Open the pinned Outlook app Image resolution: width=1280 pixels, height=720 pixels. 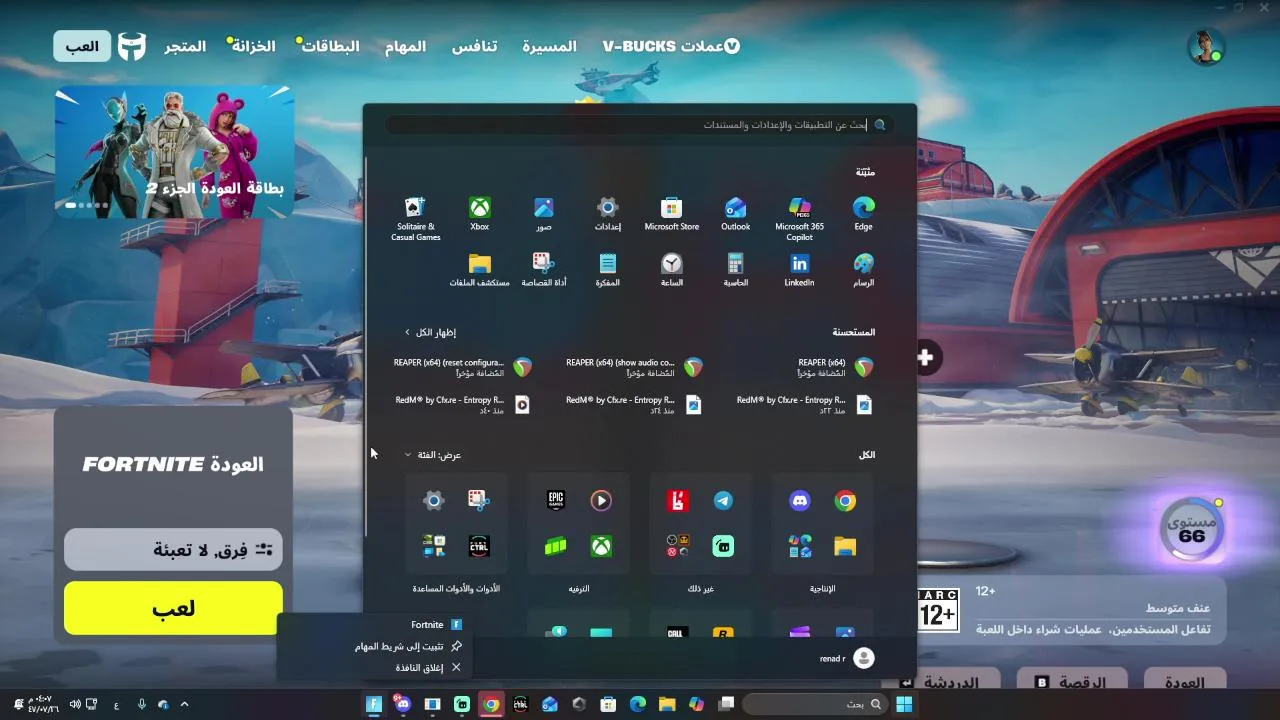pyautogui.click(x=735, y=214)
